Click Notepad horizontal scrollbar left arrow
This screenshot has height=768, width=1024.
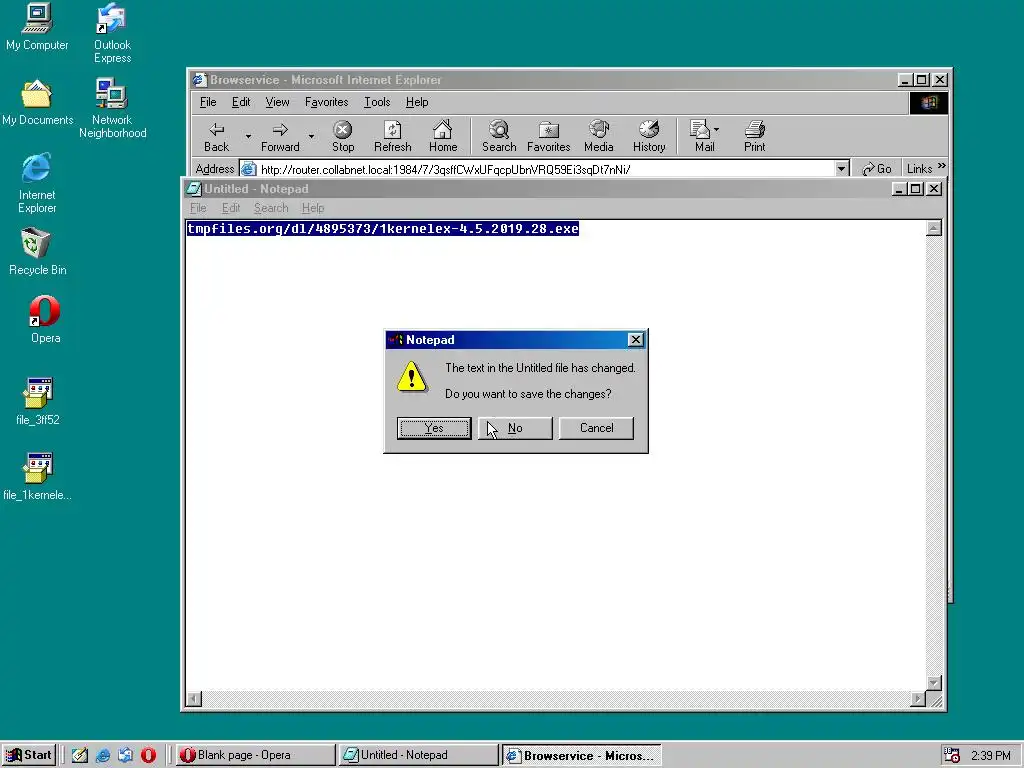(194, 699)
